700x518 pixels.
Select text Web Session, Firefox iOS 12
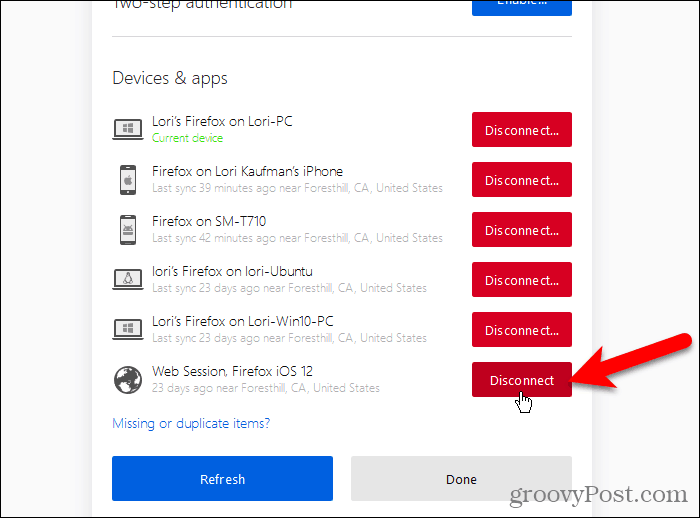232,372
